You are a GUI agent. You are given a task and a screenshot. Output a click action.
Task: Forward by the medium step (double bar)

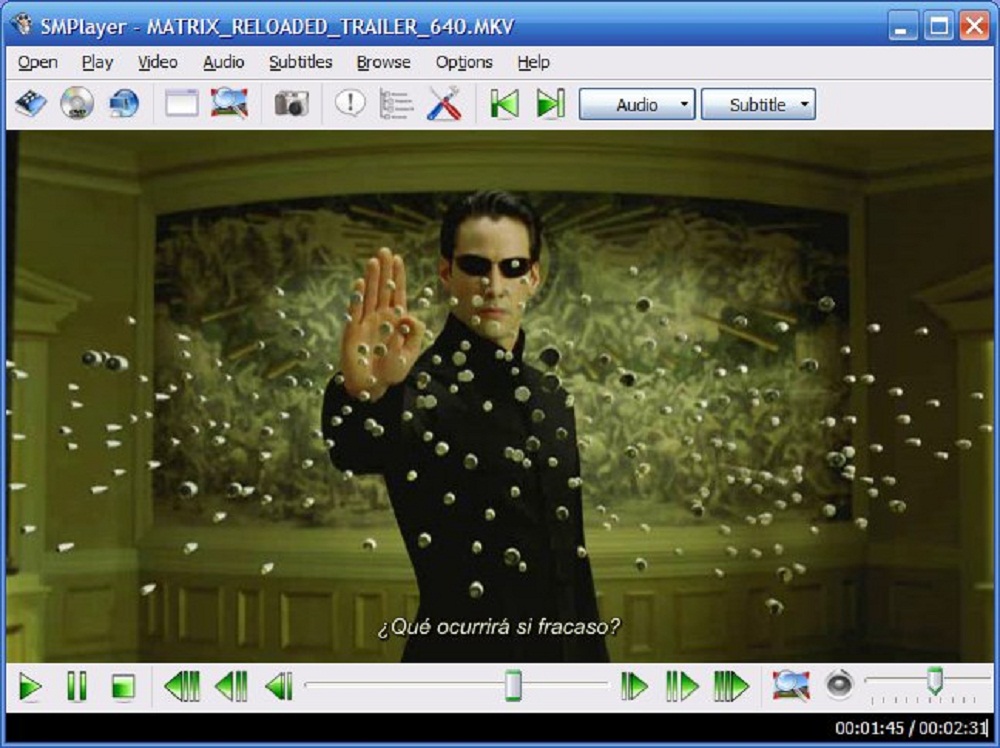click(682, 687)
